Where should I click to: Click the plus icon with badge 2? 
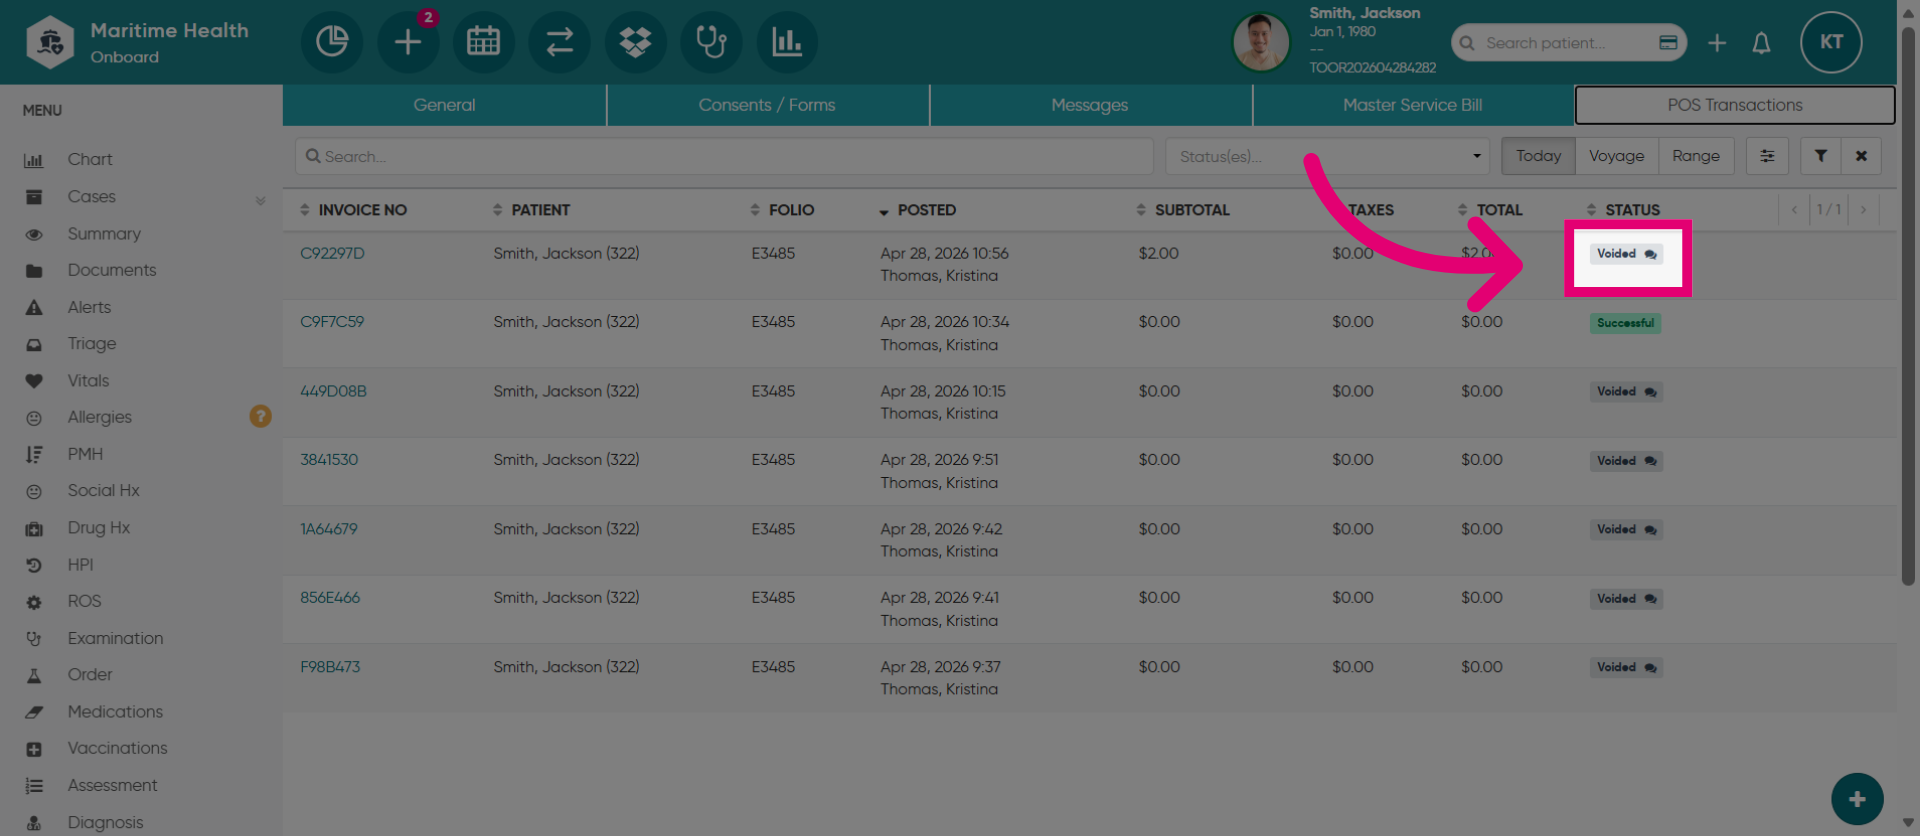pos(408,42)
